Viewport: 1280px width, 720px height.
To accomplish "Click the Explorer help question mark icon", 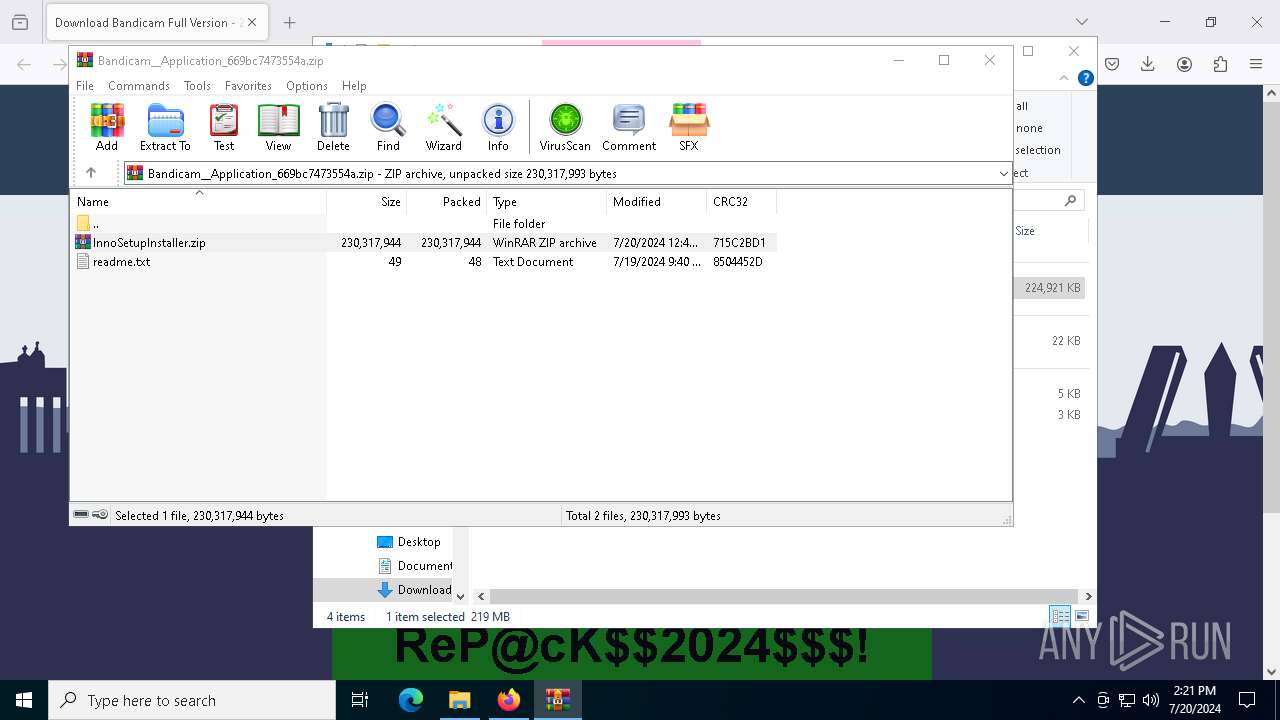I will tap(1085, 78).
